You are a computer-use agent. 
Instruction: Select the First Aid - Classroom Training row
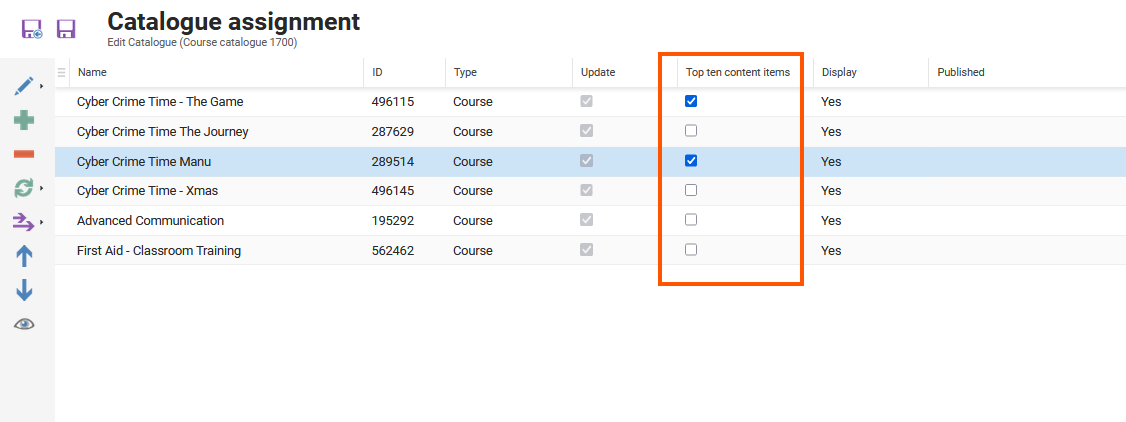(x=159, y=251)
